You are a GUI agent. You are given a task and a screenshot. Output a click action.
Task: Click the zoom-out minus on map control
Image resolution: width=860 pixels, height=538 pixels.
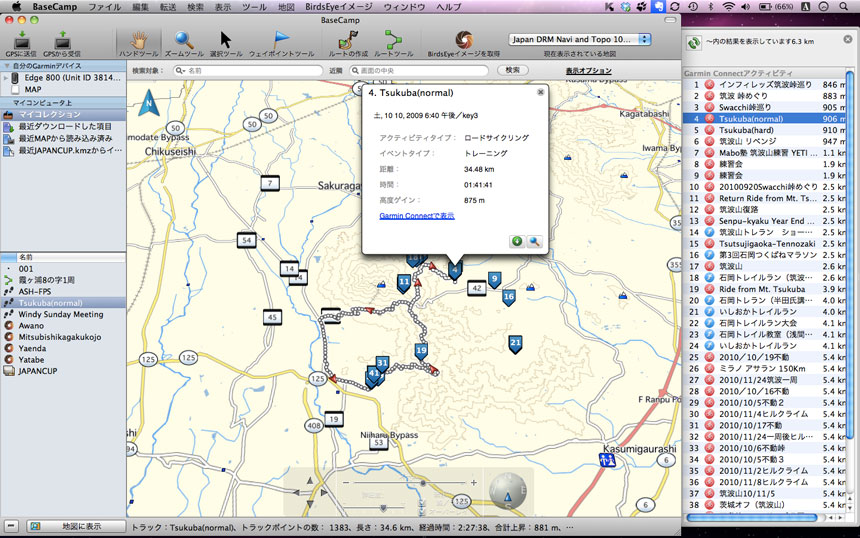(346, 483)
